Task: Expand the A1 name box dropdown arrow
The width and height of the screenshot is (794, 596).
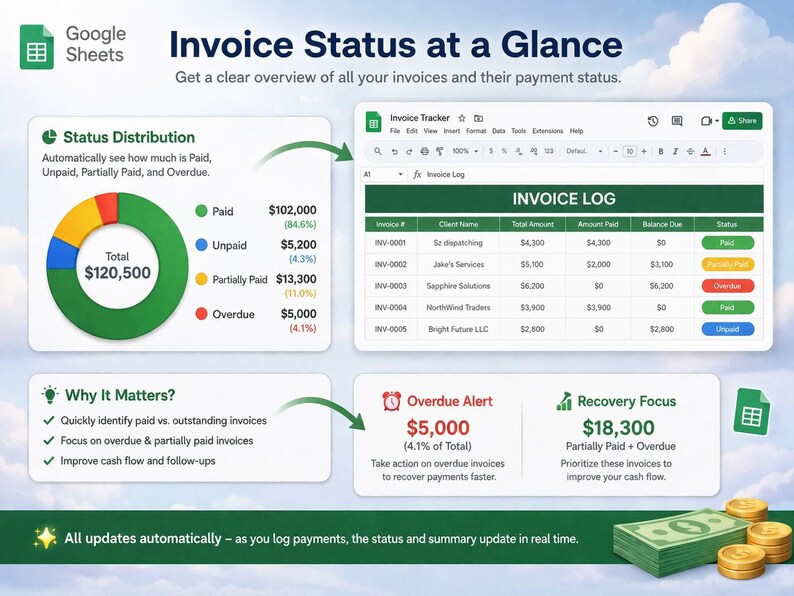Action: point(400,174)
